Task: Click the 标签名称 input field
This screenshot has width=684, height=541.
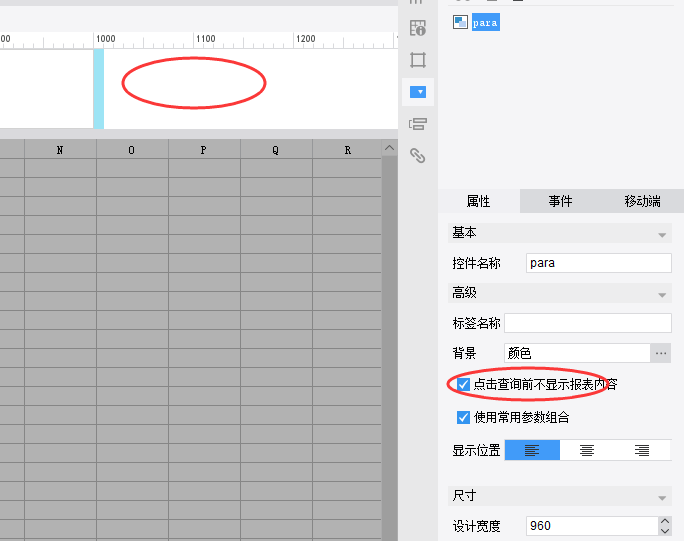Action: (x=588, y=323)
